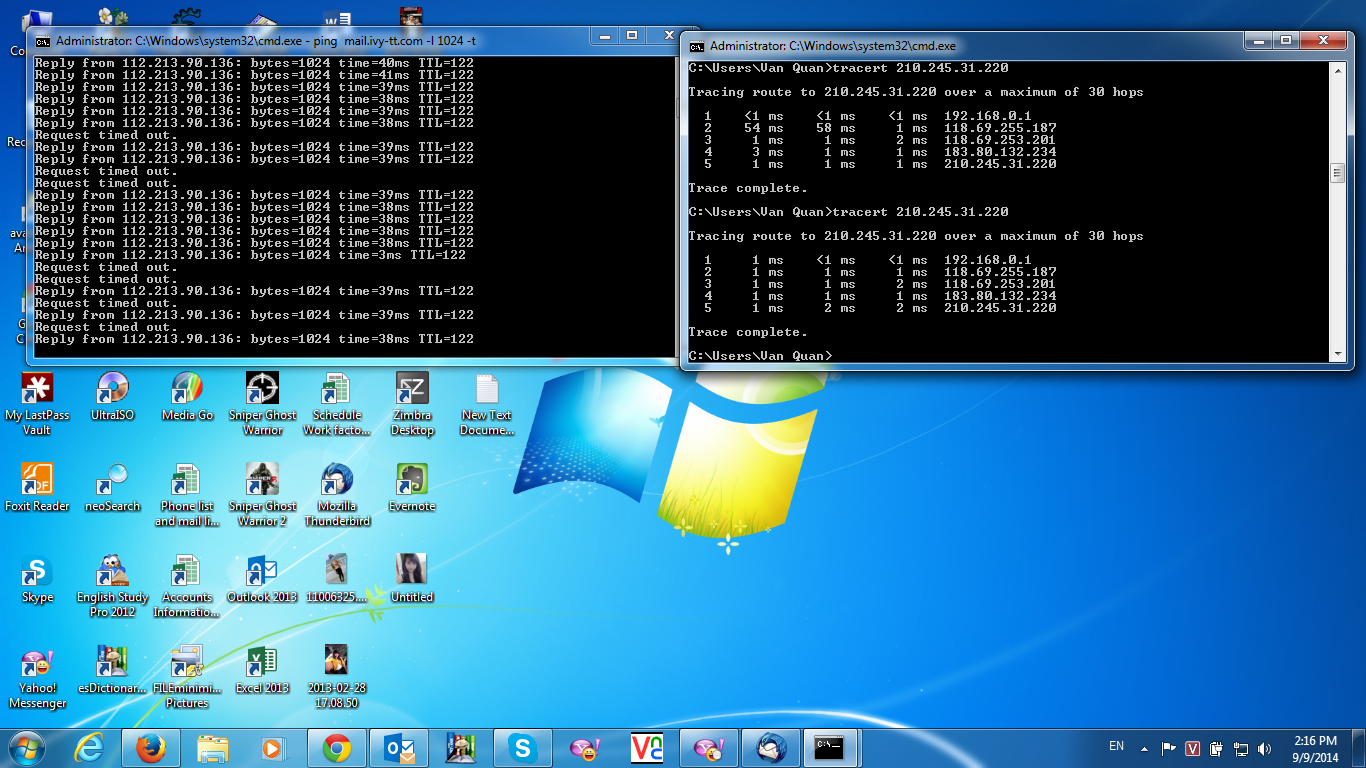Select the Untitled image on the desktop
Image resolution: width=1366 pixels, height=768 pixels.
tap(412, 579)
